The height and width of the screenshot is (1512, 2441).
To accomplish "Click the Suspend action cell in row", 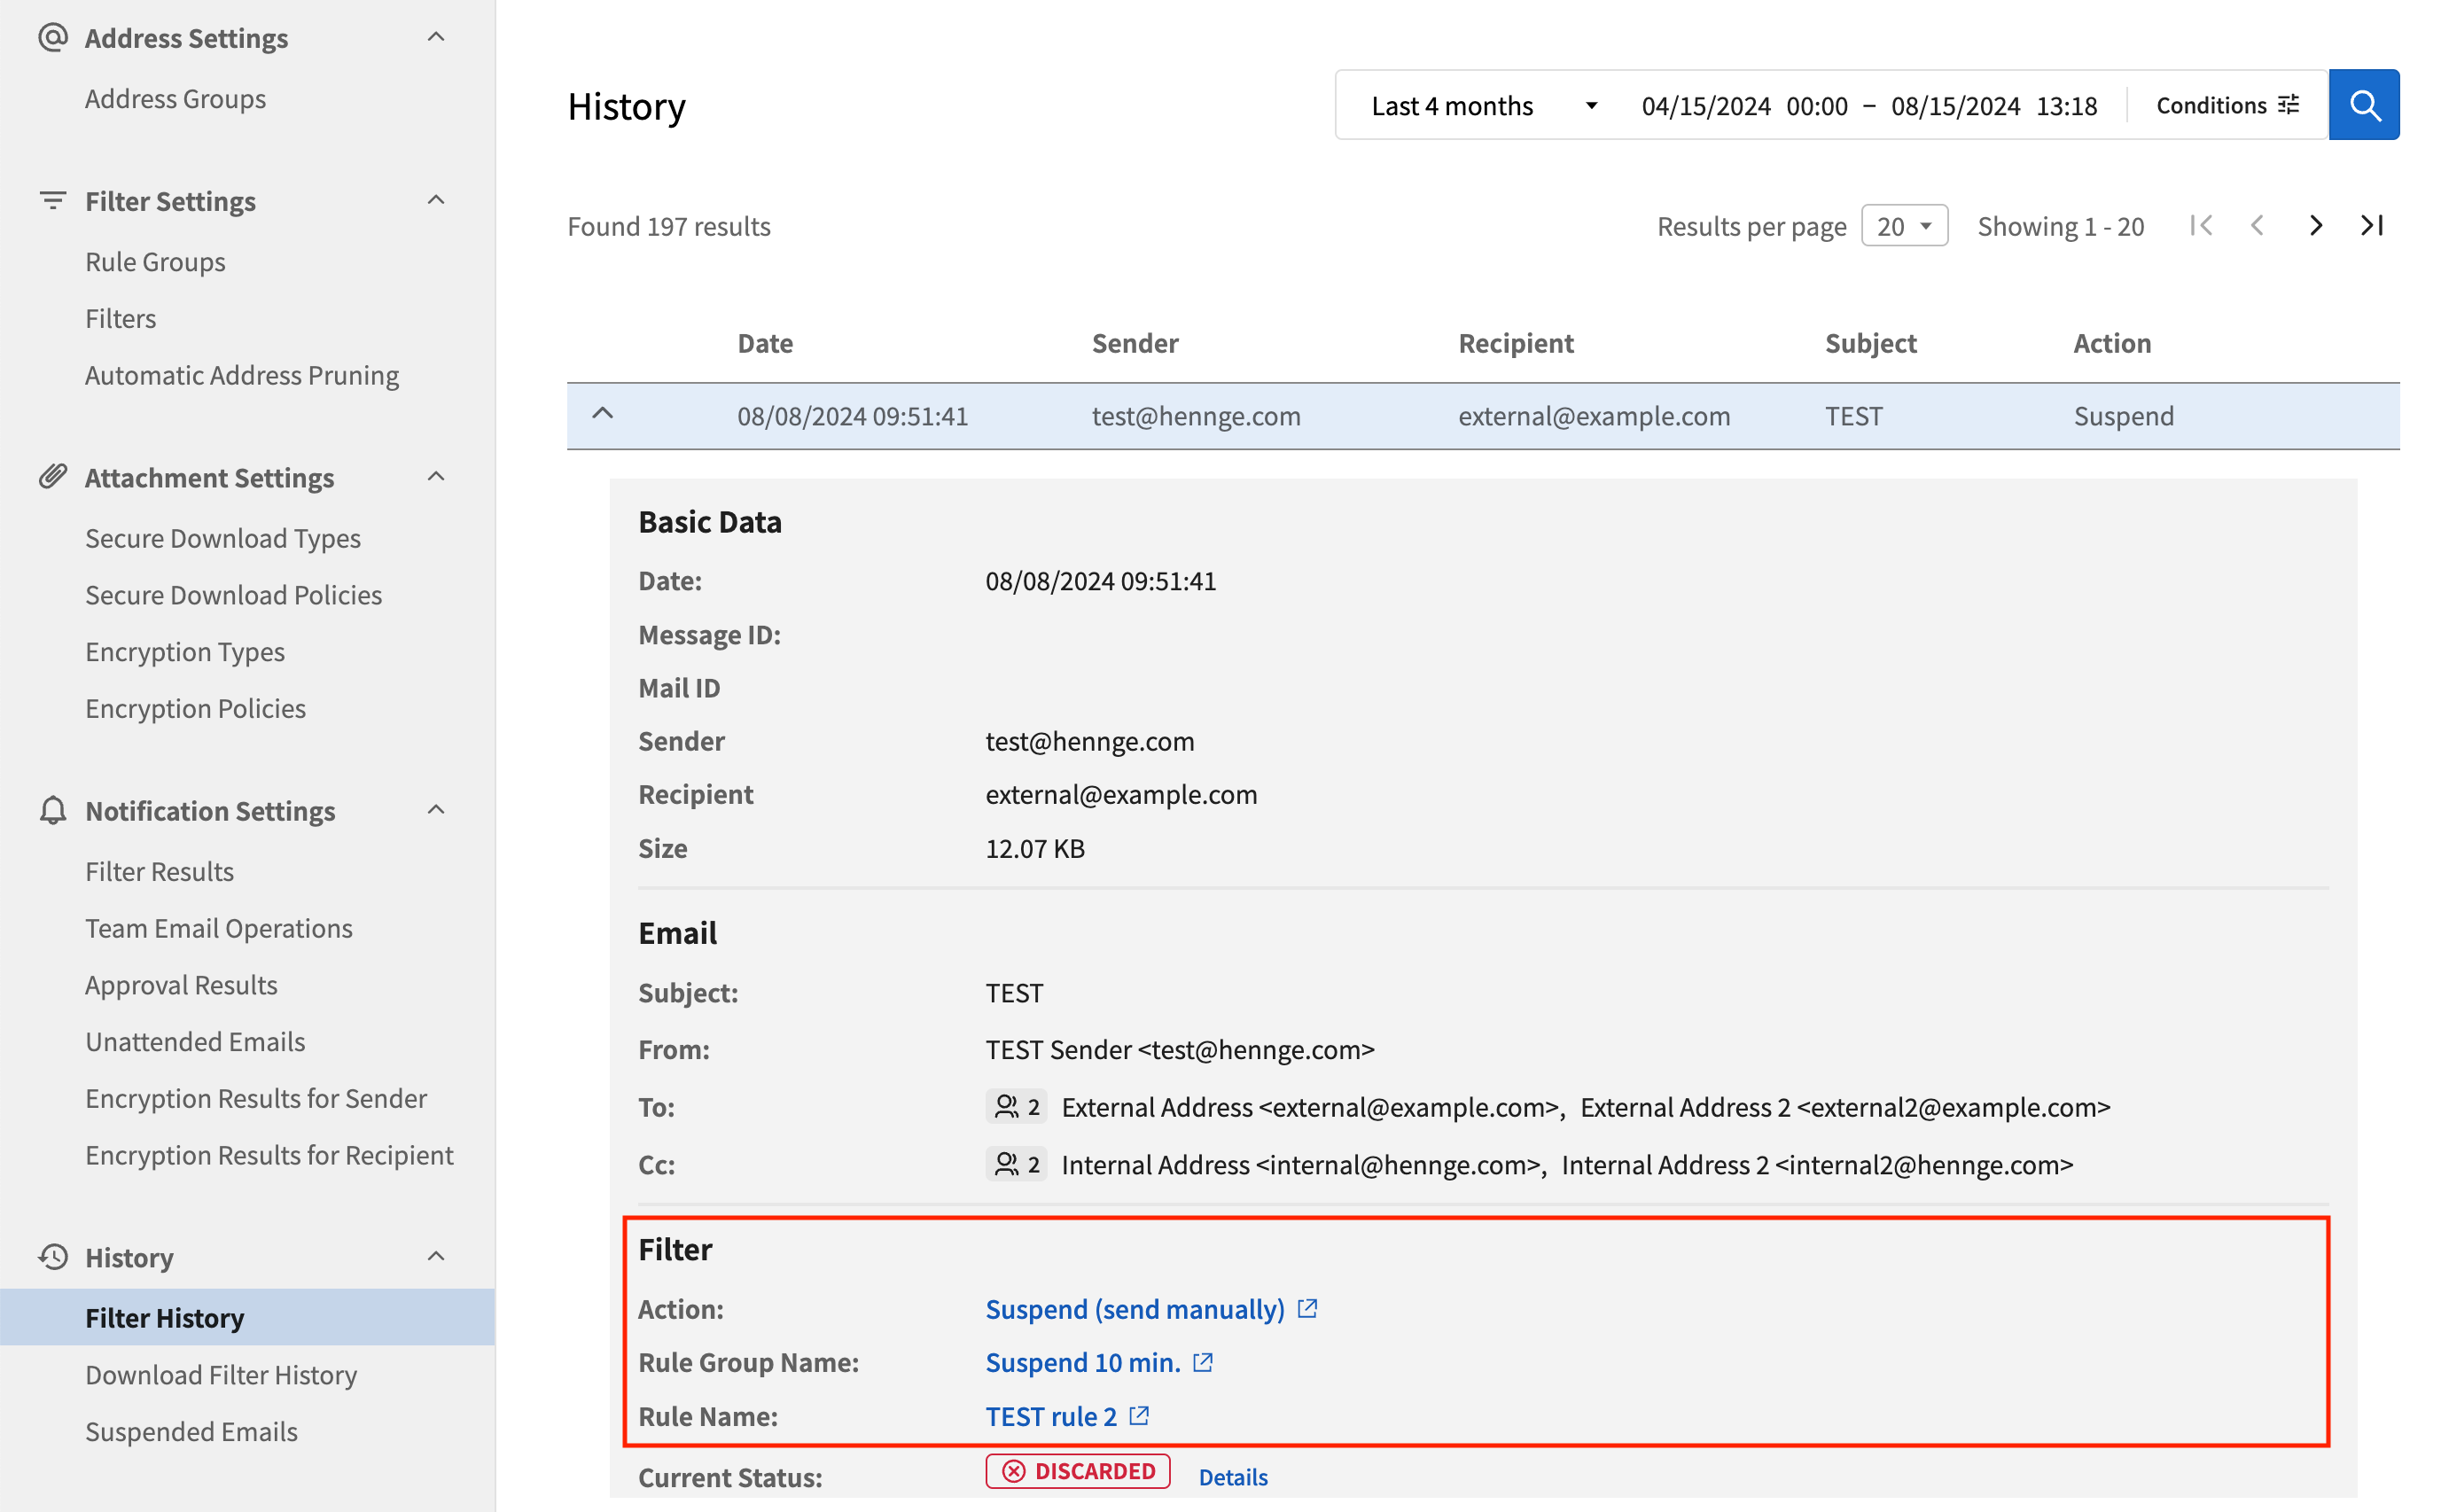I will pos(2124,416).
